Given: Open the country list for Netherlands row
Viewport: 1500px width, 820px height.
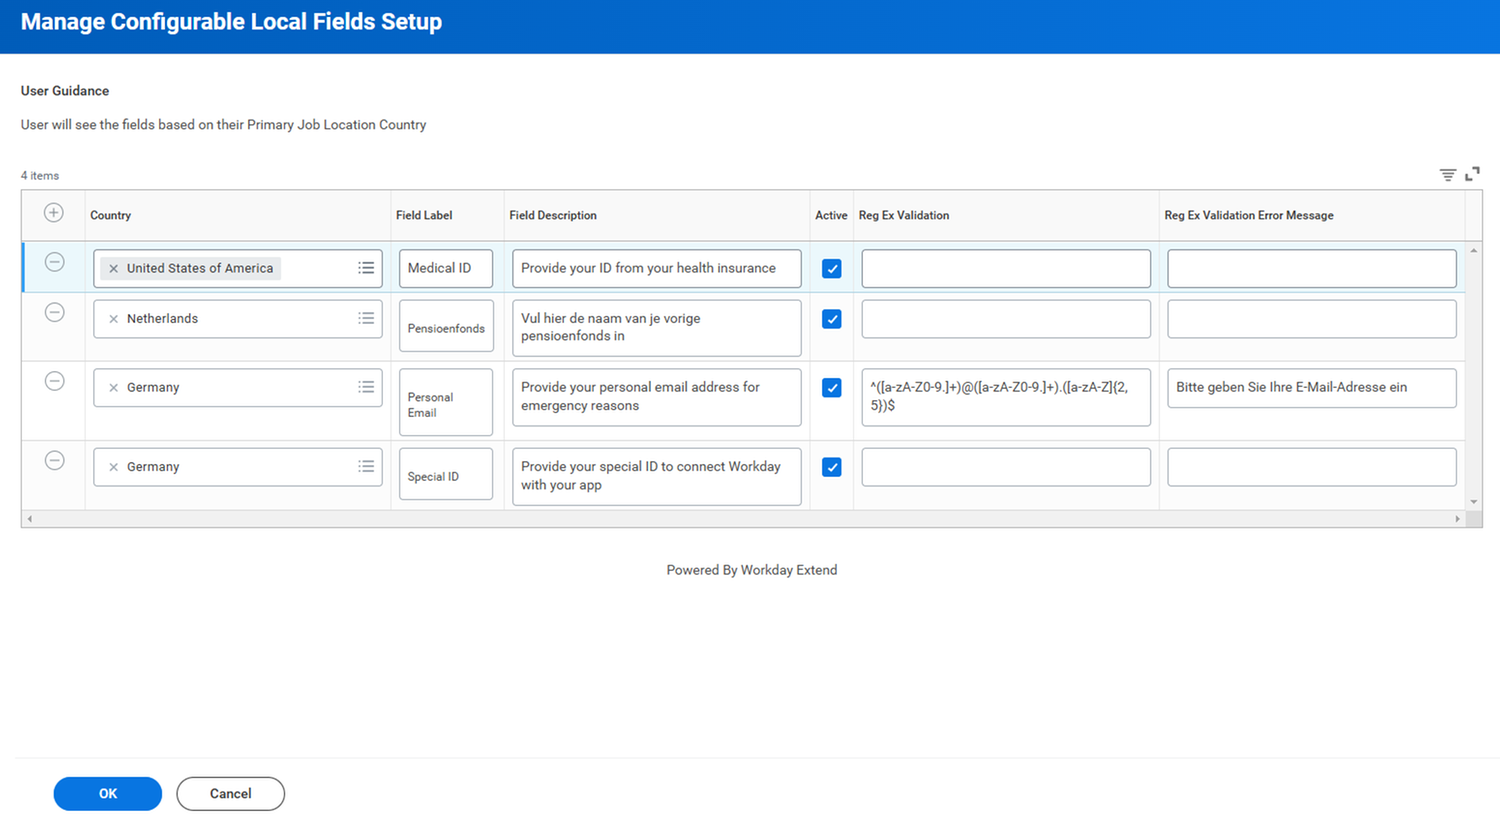Looking at the screenshot, I should 366,318.
